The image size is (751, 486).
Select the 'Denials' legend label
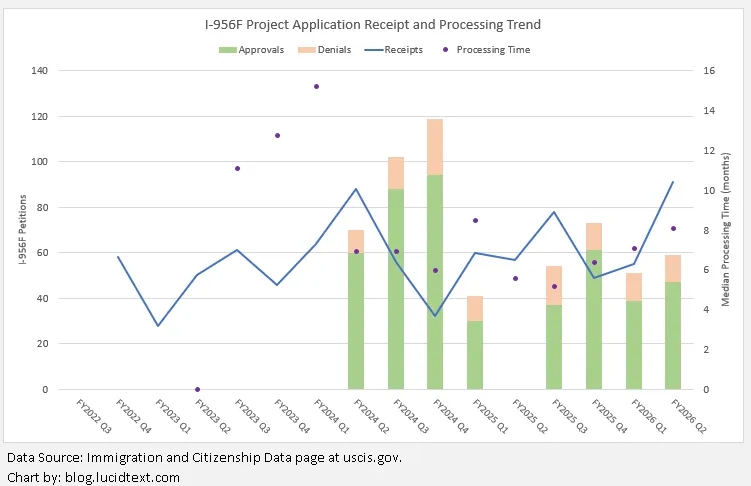point(334,50)
